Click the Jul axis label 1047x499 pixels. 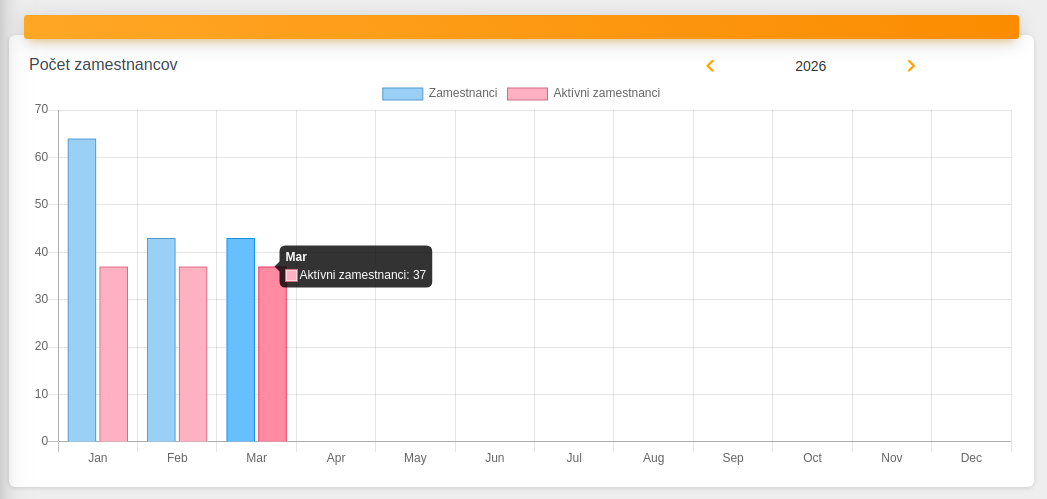(574, 458)
